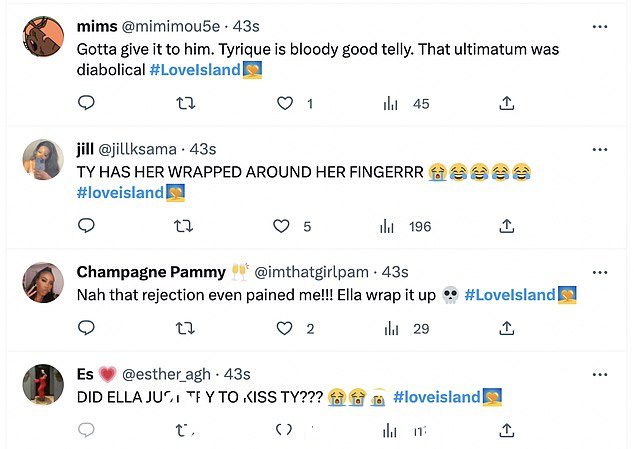
Task: Open more options for mims' tweet
Action: click(x=600, y=27)
